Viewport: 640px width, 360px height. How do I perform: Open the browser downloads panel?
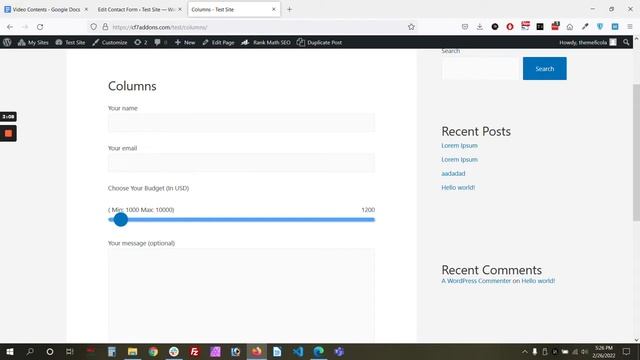480,27
